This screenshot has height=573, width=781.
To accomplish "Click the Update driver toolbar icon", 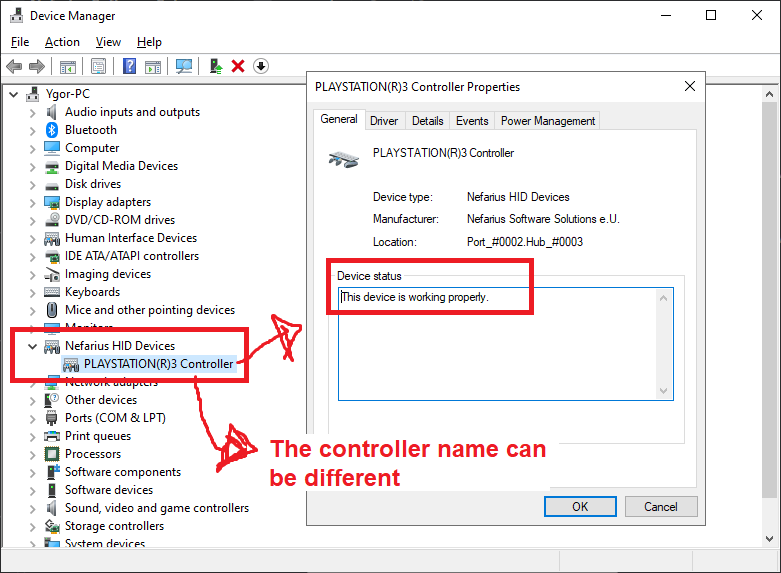I will (x=216, y=66).
